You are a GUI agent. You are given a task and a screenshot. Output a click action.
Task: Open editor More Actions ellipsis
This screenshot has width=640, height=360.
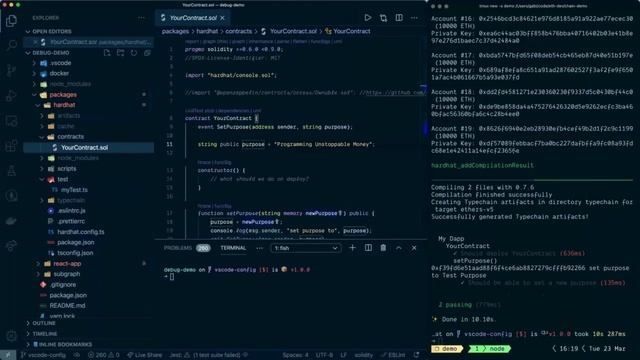click(414, 18)
